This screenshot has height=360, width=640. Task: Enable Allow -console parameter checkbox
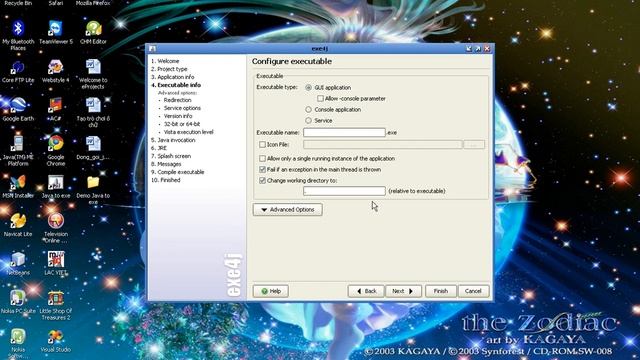[320, 98]
